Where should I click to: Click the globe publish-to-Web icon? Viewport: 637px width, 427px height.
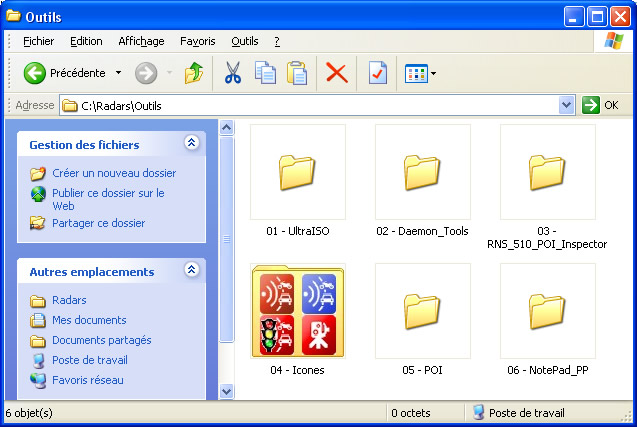(x=38, y=194)
